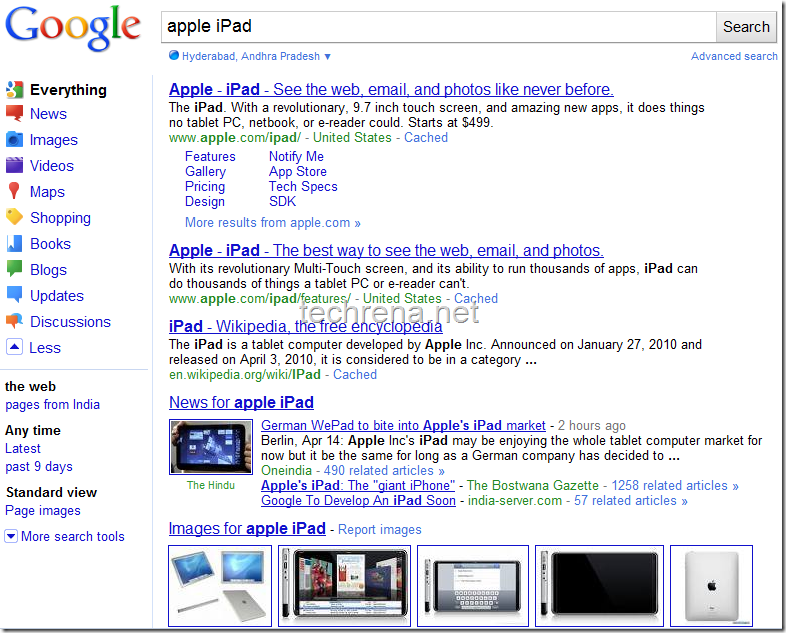Open first result Apple - iPad See the web
This screenshot has height=633, width=786.
point(391,89)
